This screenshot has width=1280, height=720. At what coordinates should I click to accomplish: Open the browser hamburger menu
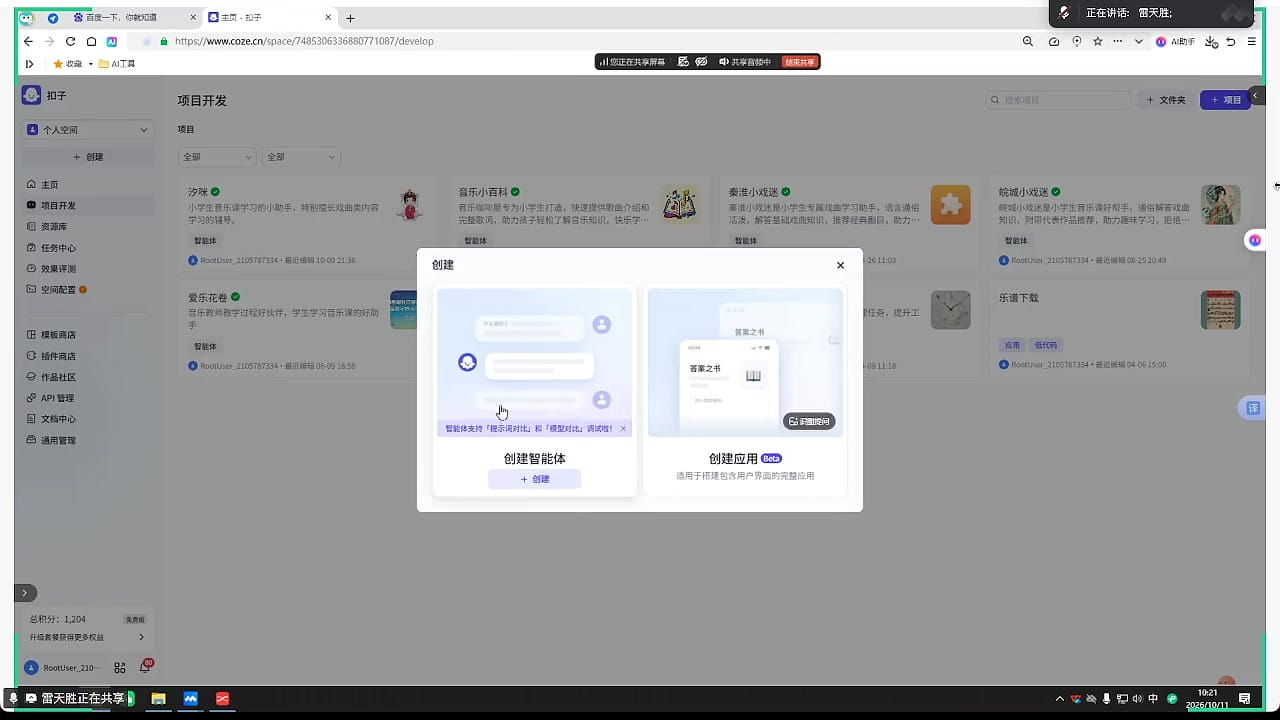coord(1251,41)
